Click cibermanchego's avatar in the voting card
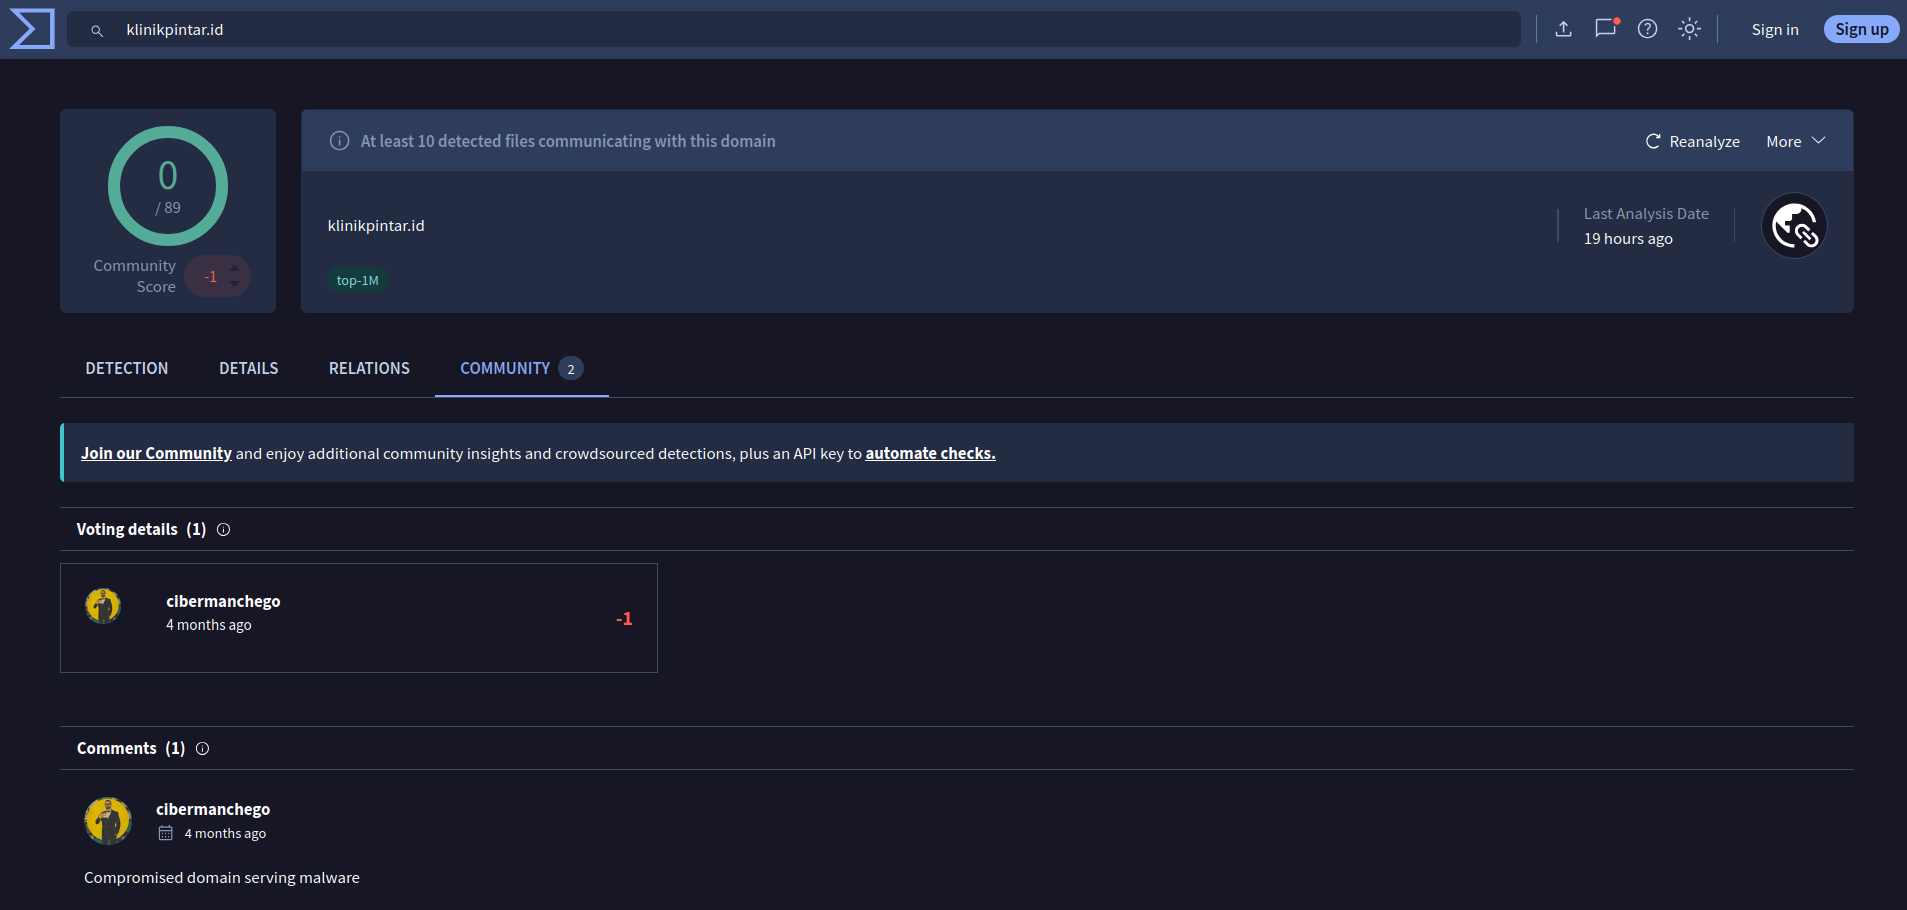 point(103,606)
